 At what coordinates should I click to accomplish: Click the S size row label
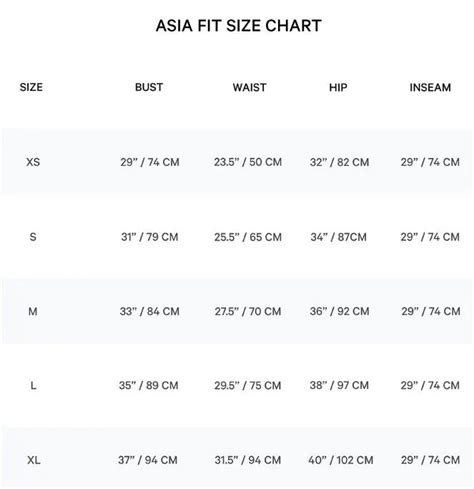point(33,237)
